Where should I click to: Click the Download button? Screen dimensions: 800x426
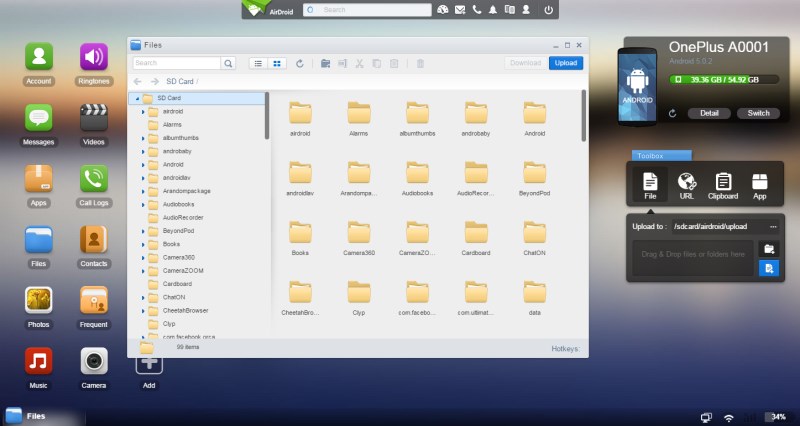coord(526,63)
